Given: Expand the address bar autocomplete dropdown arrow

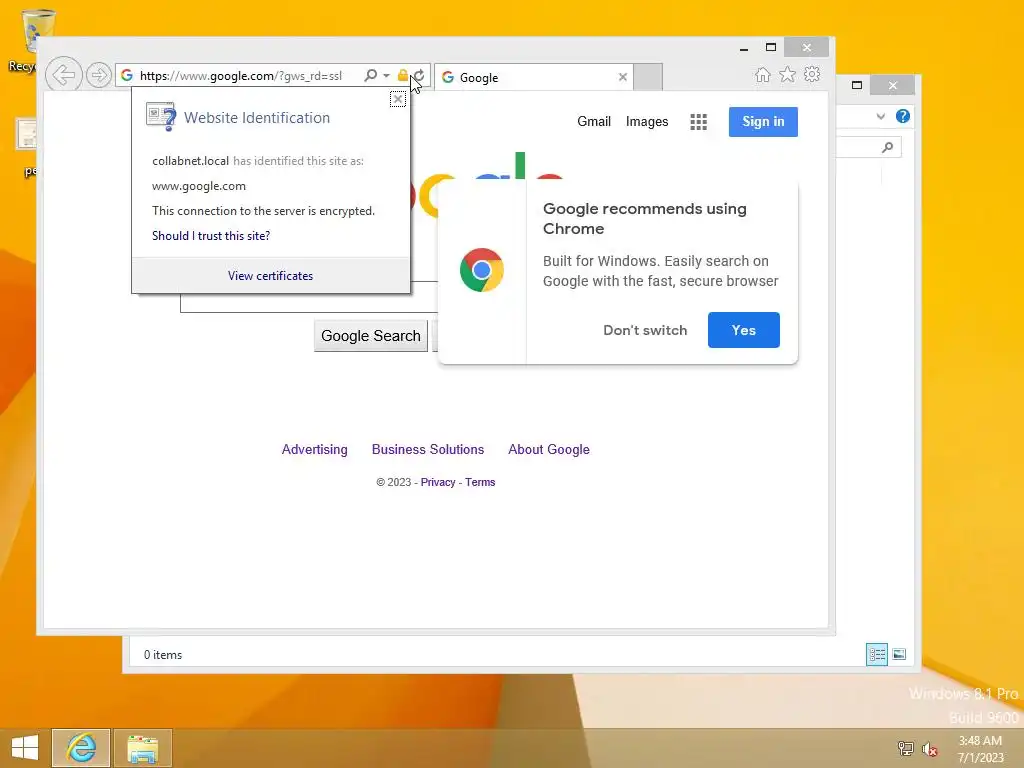Looking at the screenshot, I should click(x=386, y=76).
